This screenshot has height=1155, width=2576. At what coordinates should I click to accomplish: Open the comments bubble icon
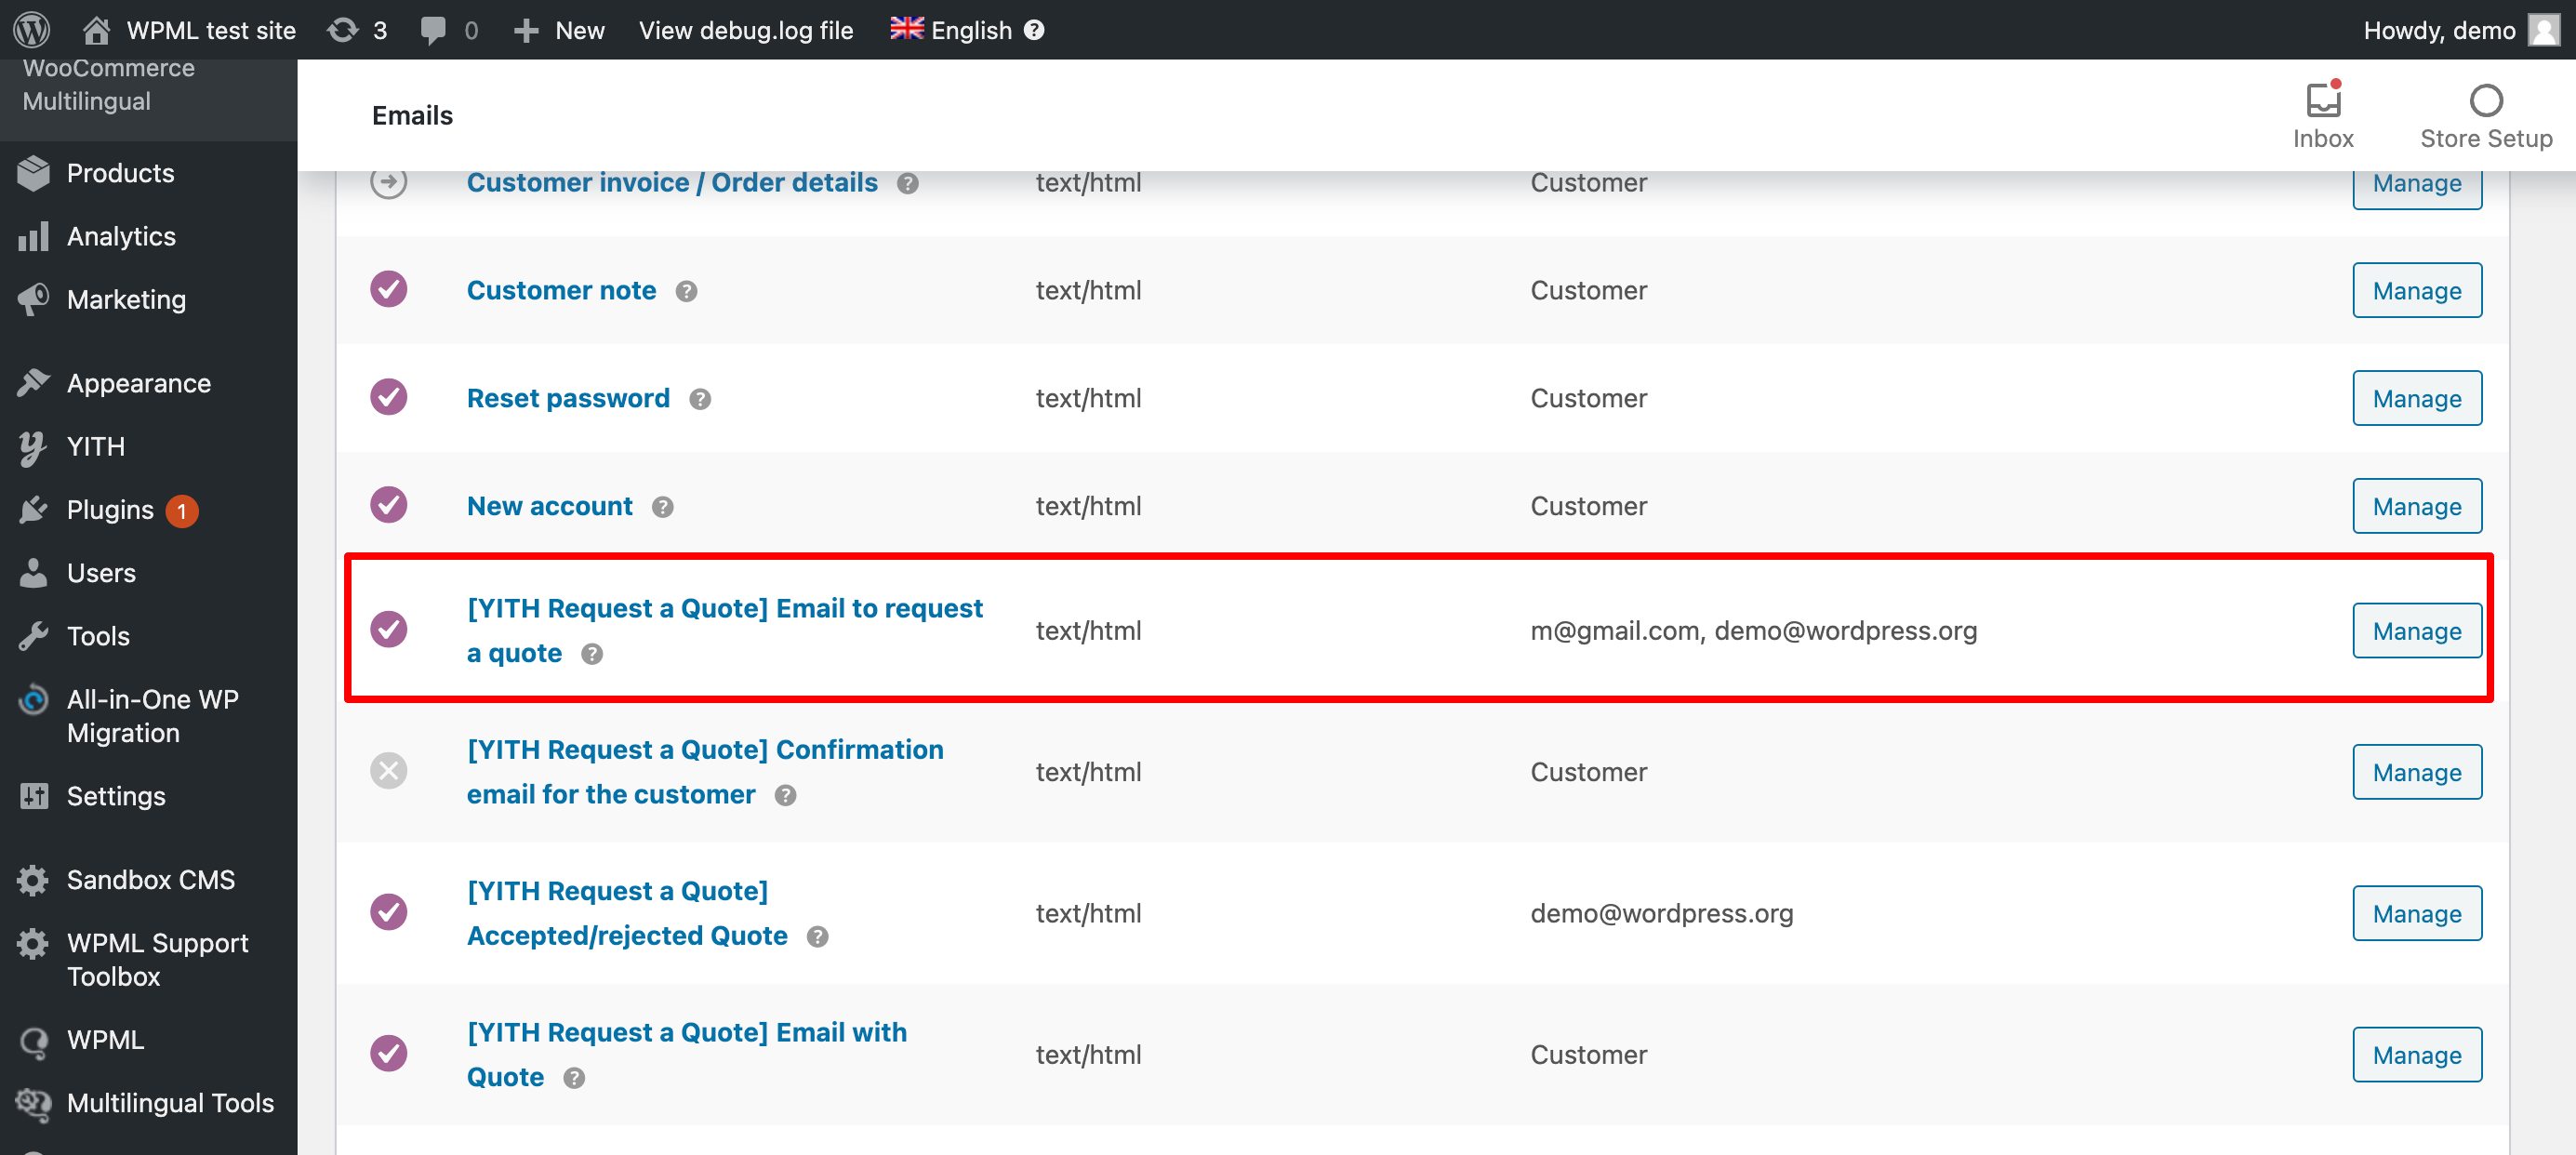433,30
